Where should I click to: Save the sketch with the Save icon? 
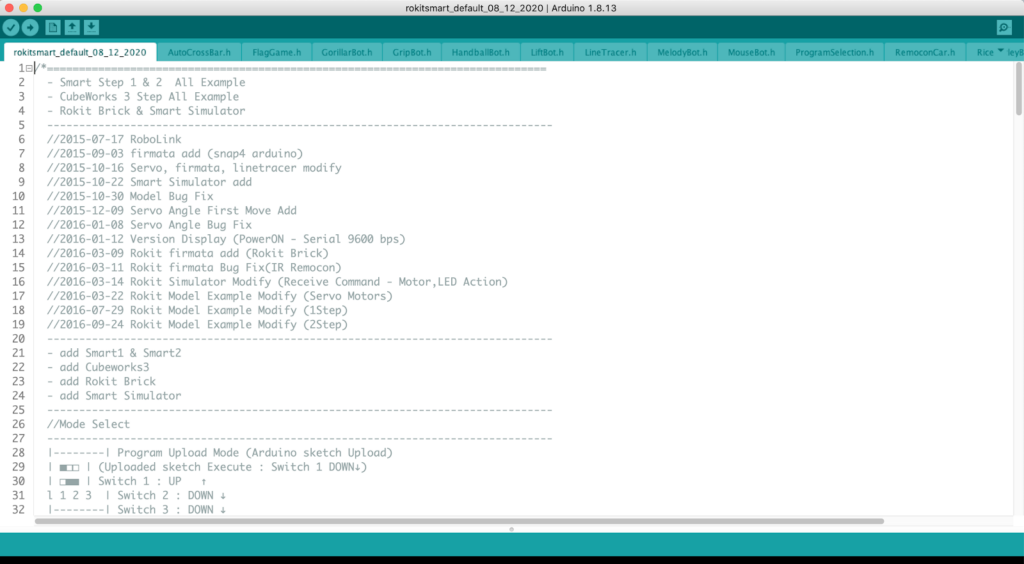pos(91,27)
